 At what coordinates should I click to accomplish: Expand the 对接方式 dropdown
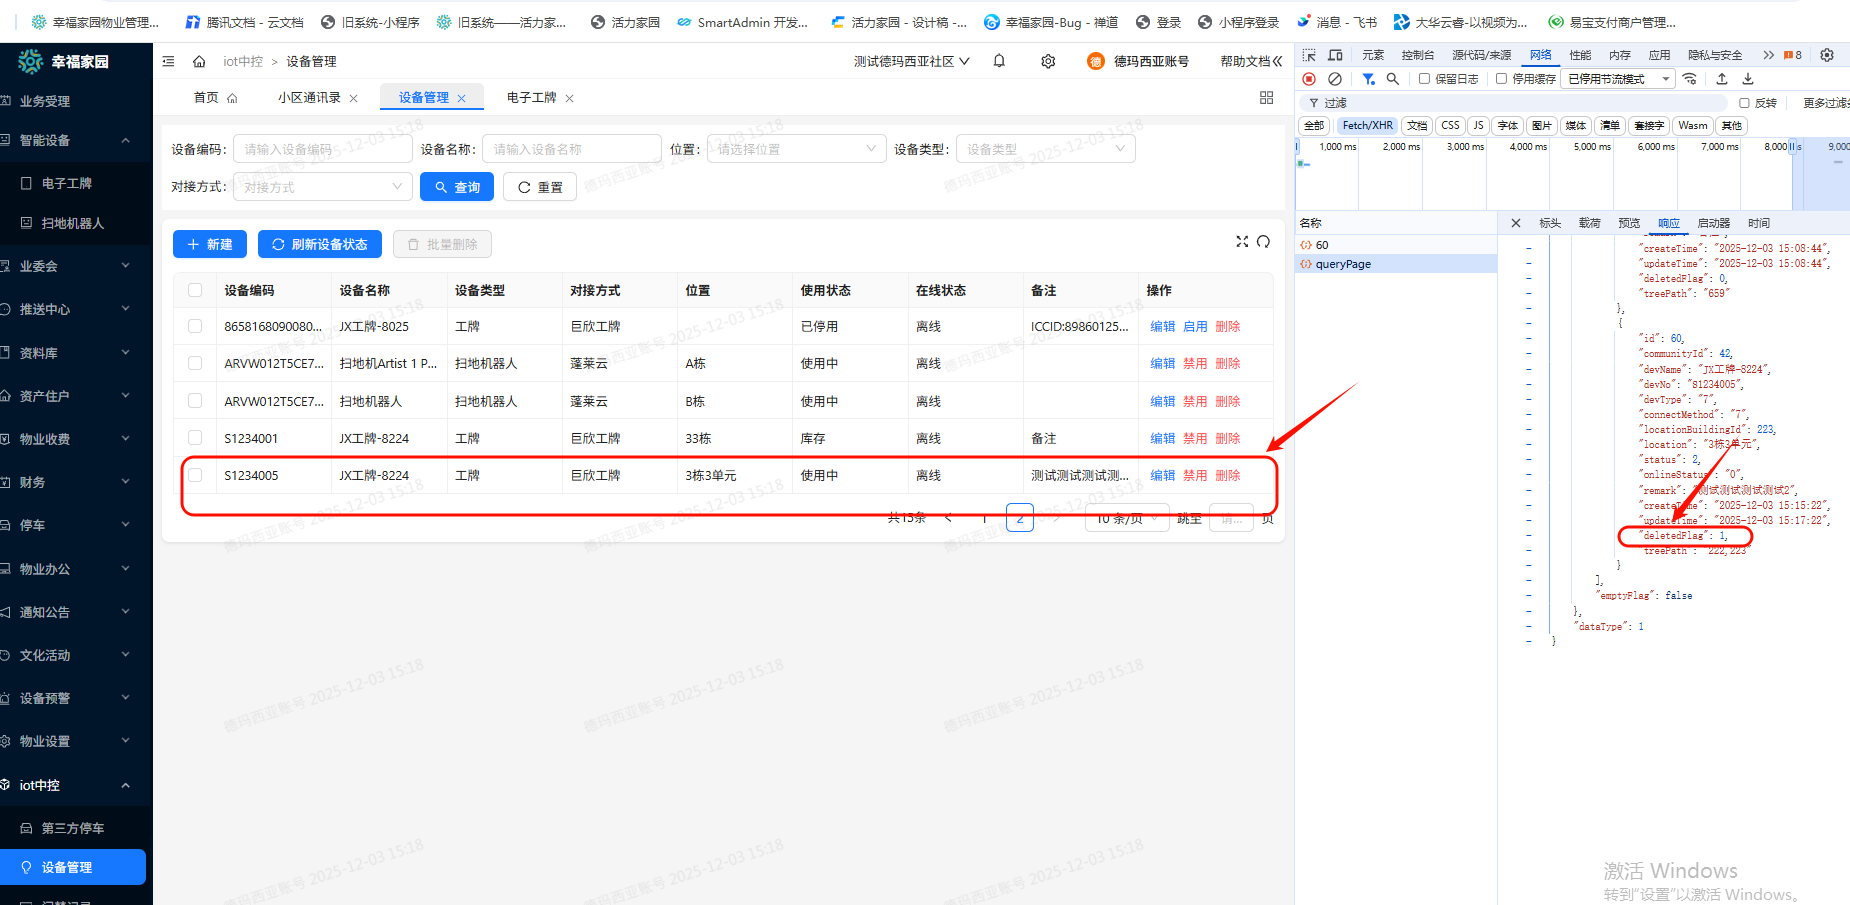(322, 187)
